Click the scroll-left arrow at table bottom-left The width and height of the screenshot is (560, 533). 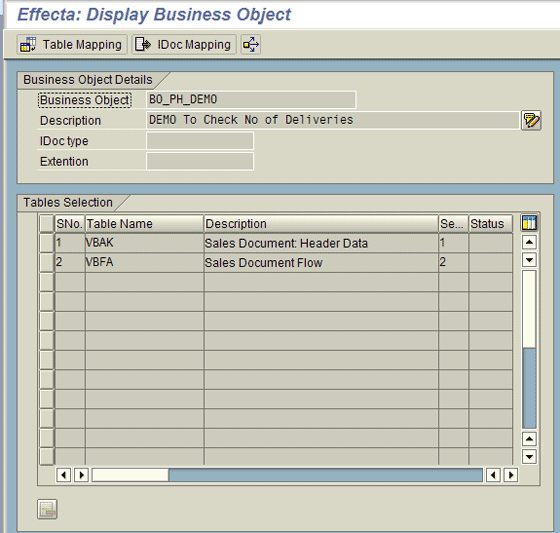64,475
